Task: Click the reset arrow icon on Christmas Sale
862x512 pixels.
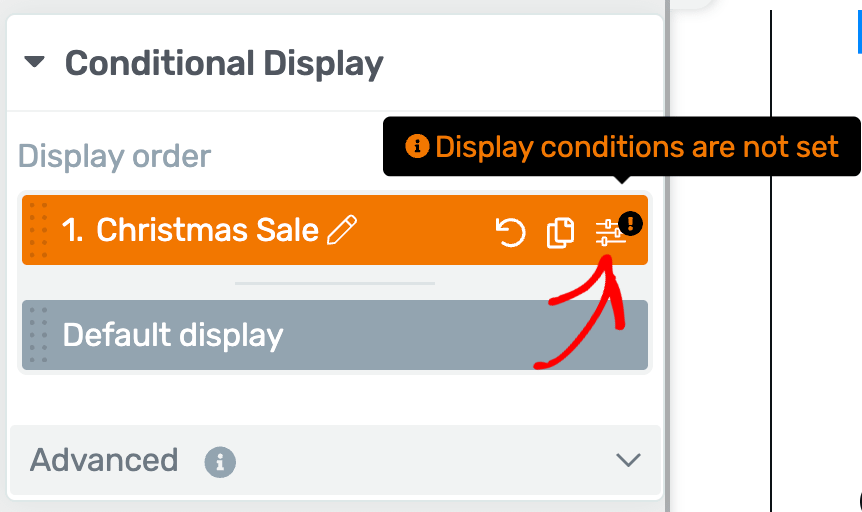Action: [x=510, y=232]
